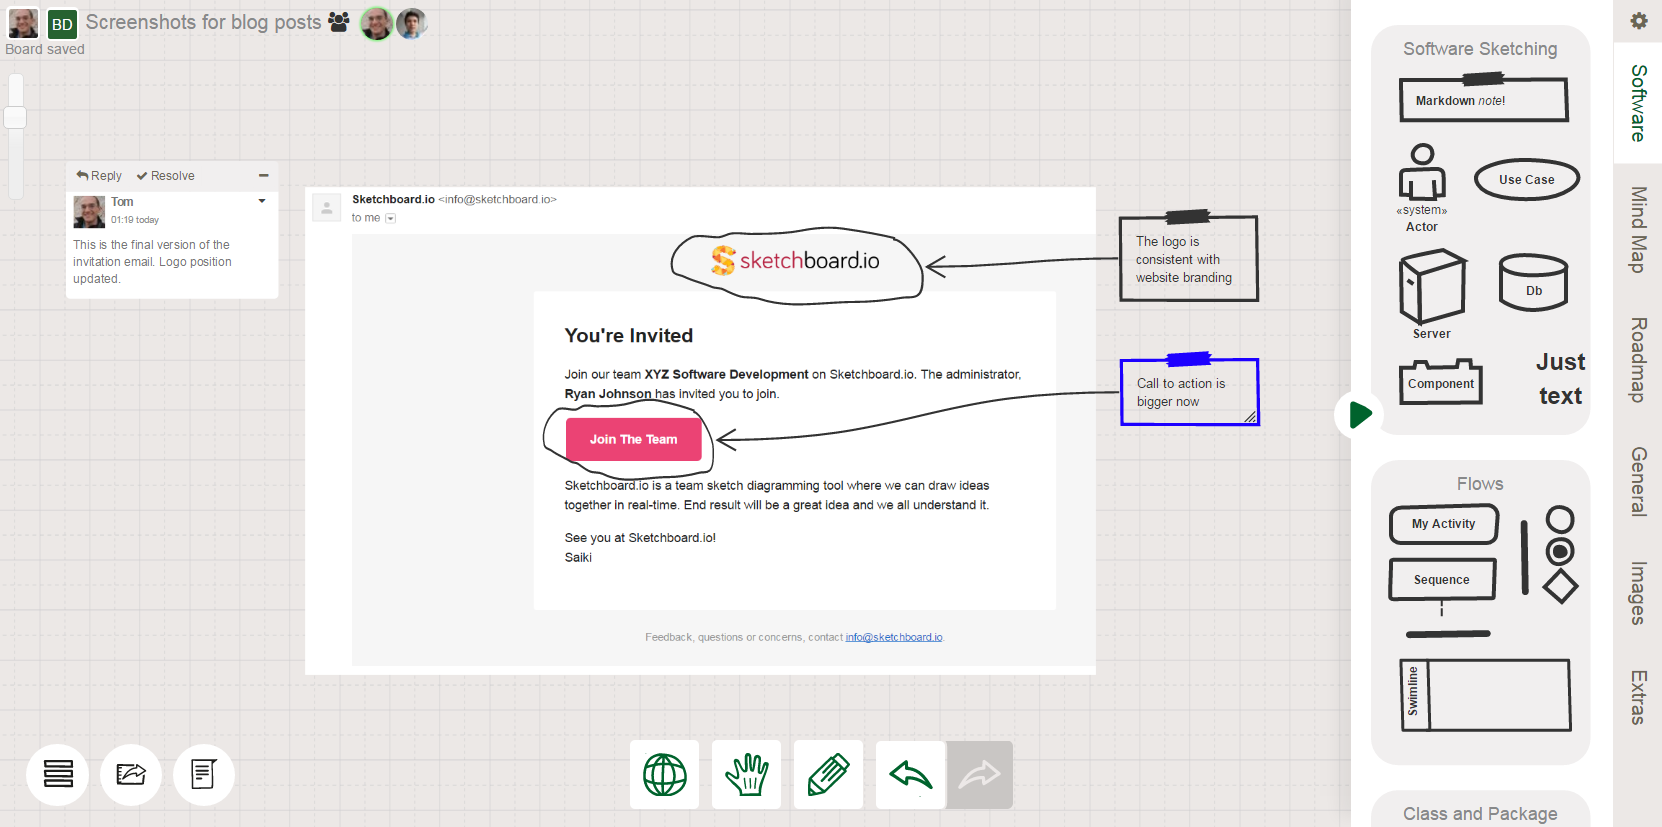
Task: Select the 'Call to action is bigger now' note
Action: tap(1189, 392)
